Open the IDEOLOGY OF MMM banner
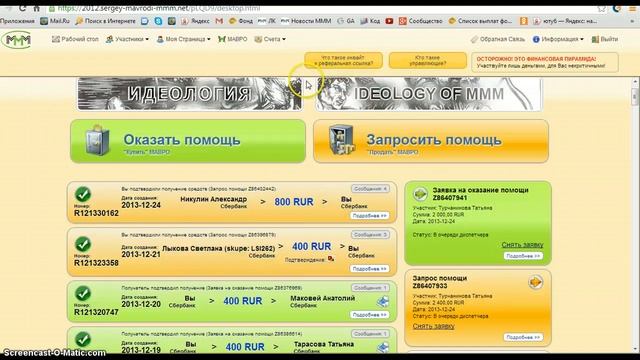Screen dimensions: 640x360 [428, 94]
